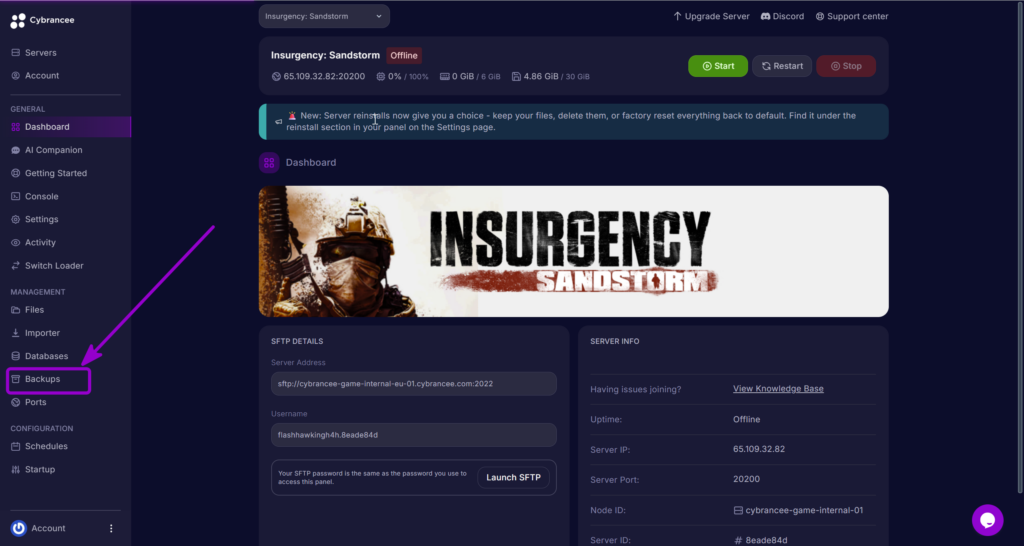Click the Activity eye icon
Viewport: 1024px width, 546px height.
click(x=16, y=242)
